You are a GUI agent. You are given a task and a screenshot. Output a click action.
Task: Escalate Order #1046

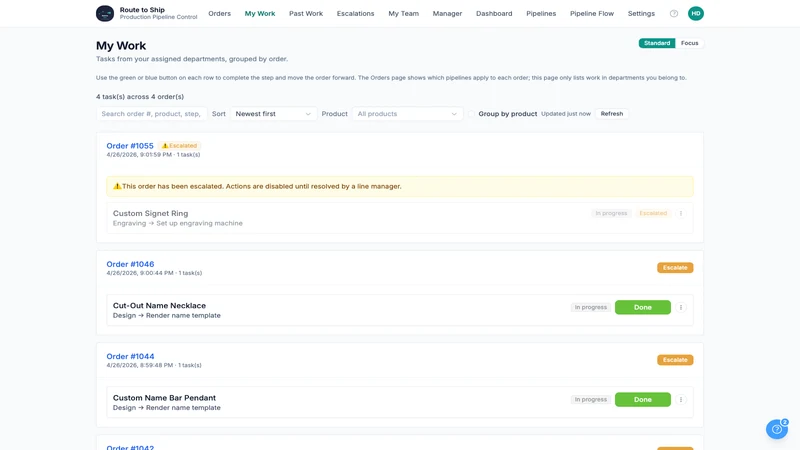point(674,267)
